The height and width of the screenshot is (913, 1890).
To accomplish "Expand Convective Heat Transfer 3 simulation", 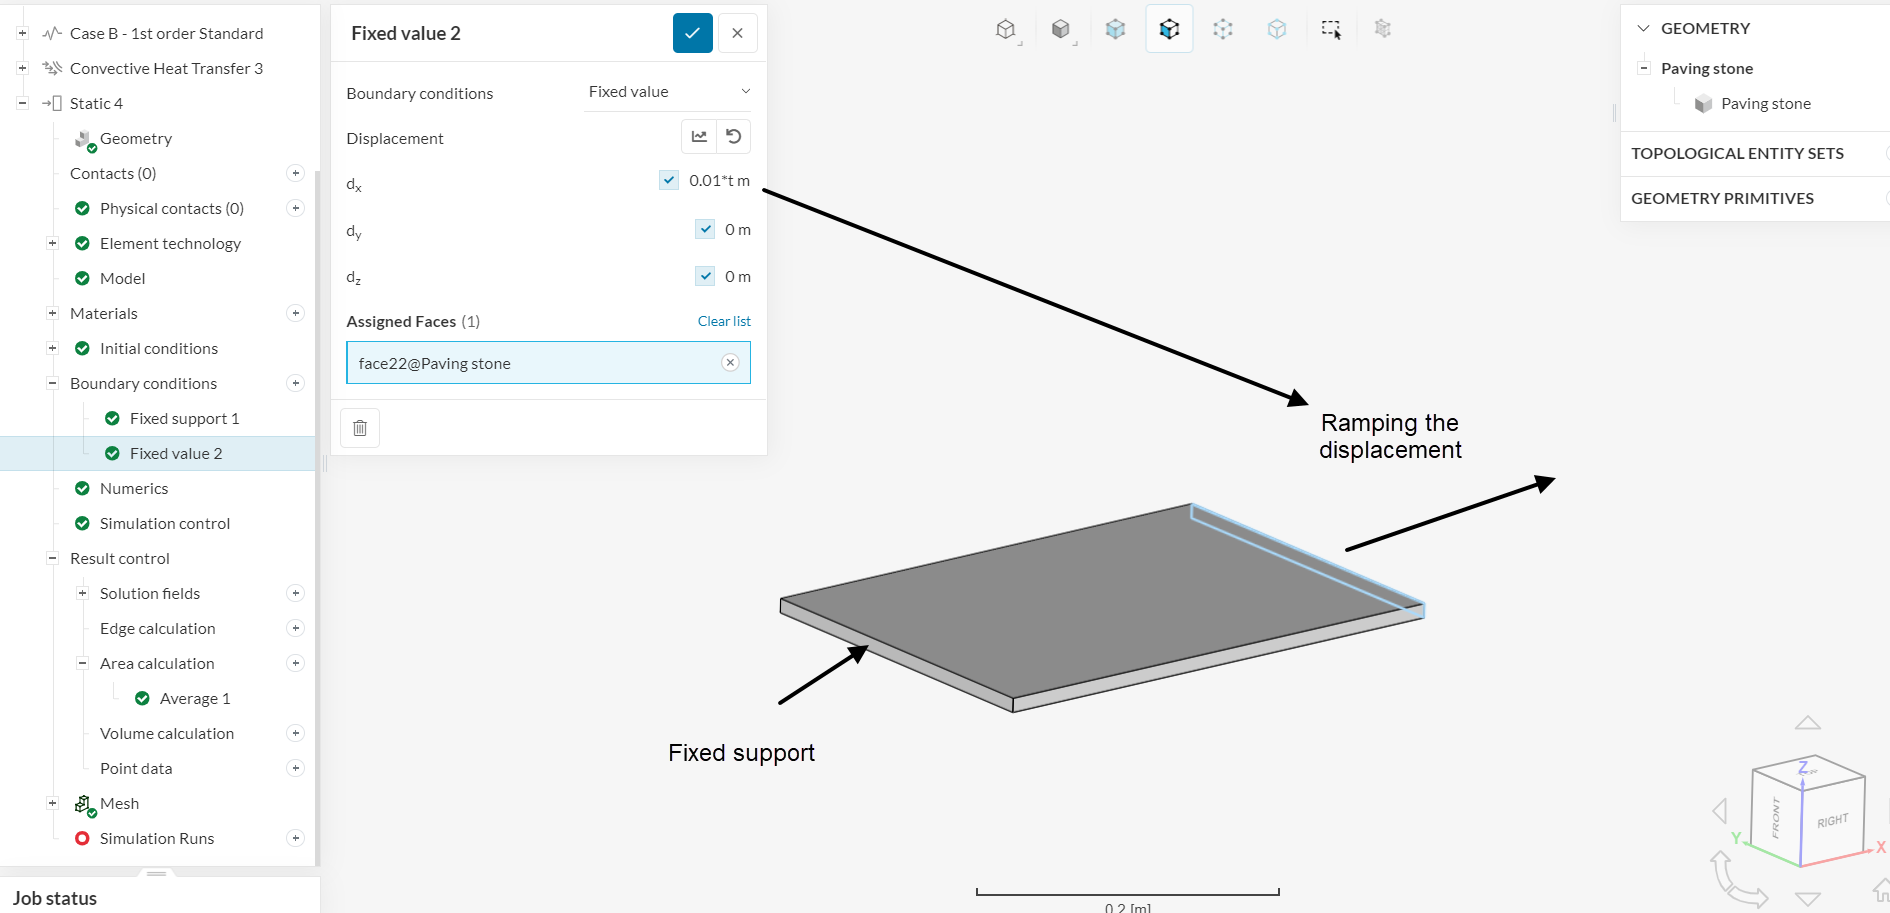I will click(x=22, y=68).
